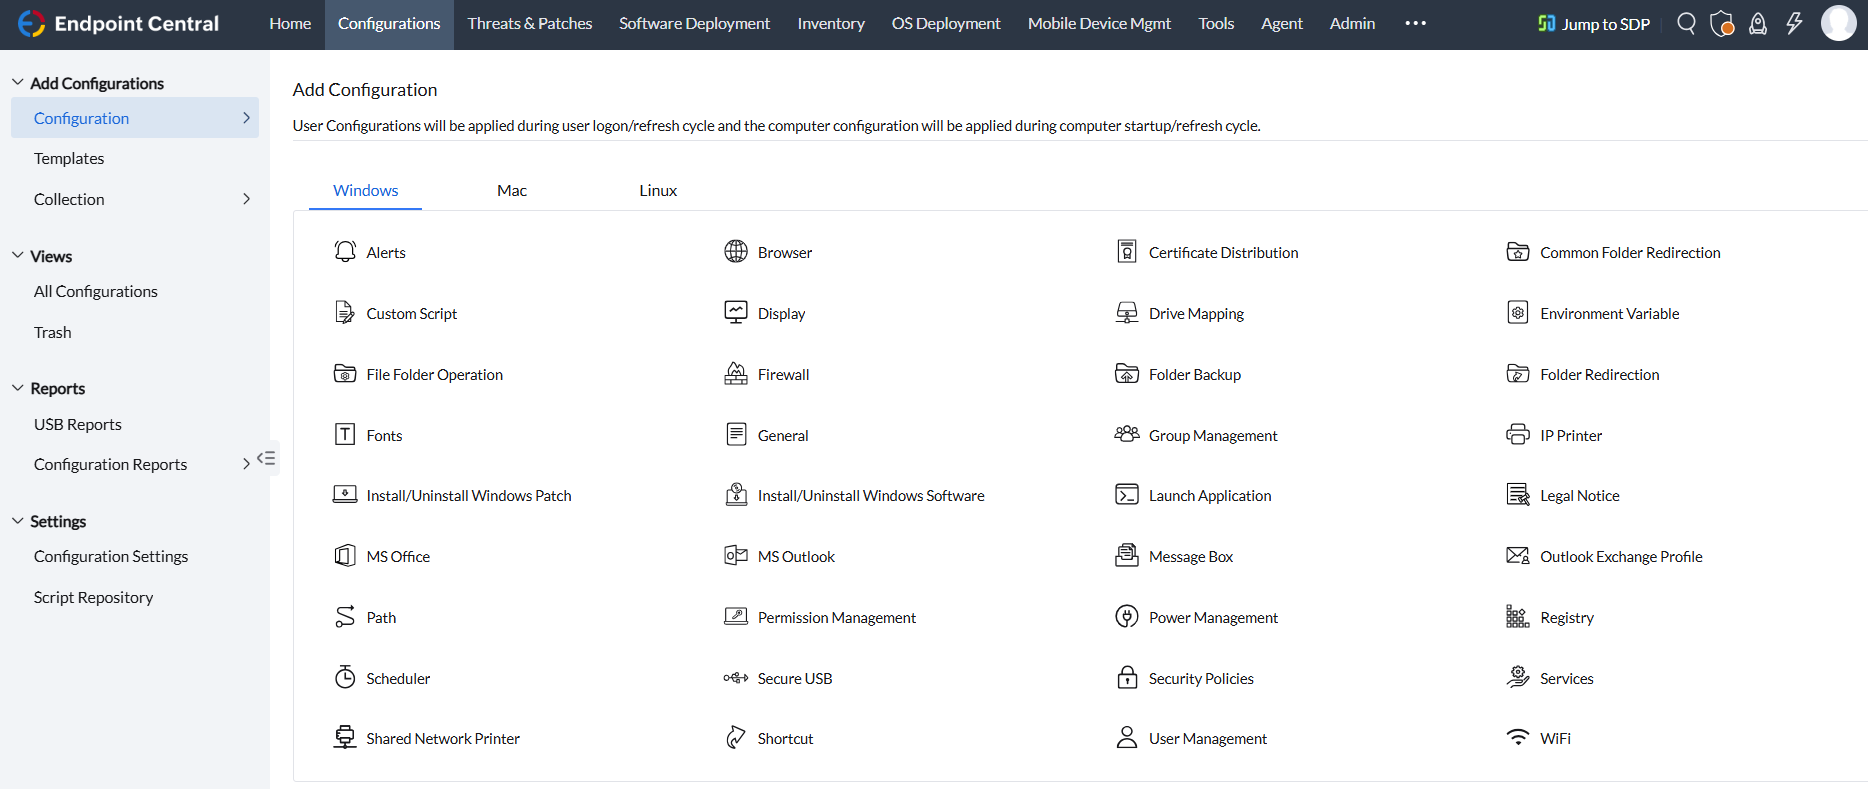1868x789 pixels.
Task: Click the WiFi configuration icon
Action: (x=1517, y=738)
